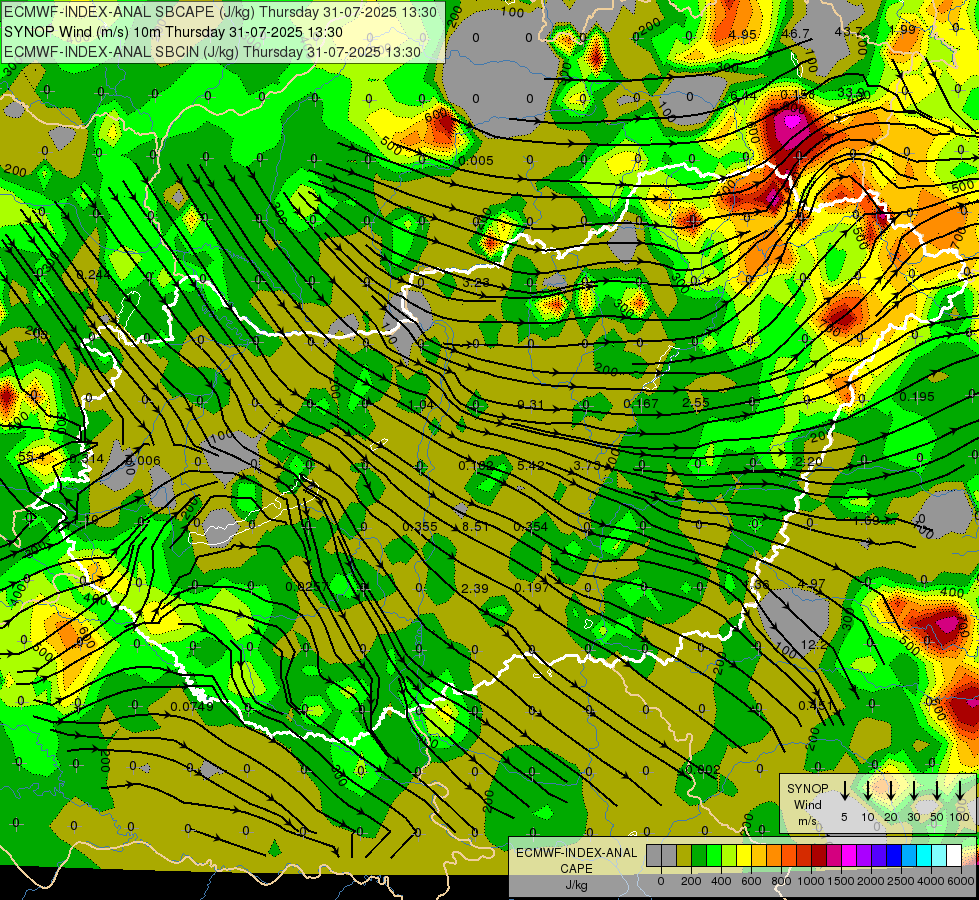Viewport: 979px width, 900px height.
Task: Click the map value 0.167
Action: coord(641,403)
